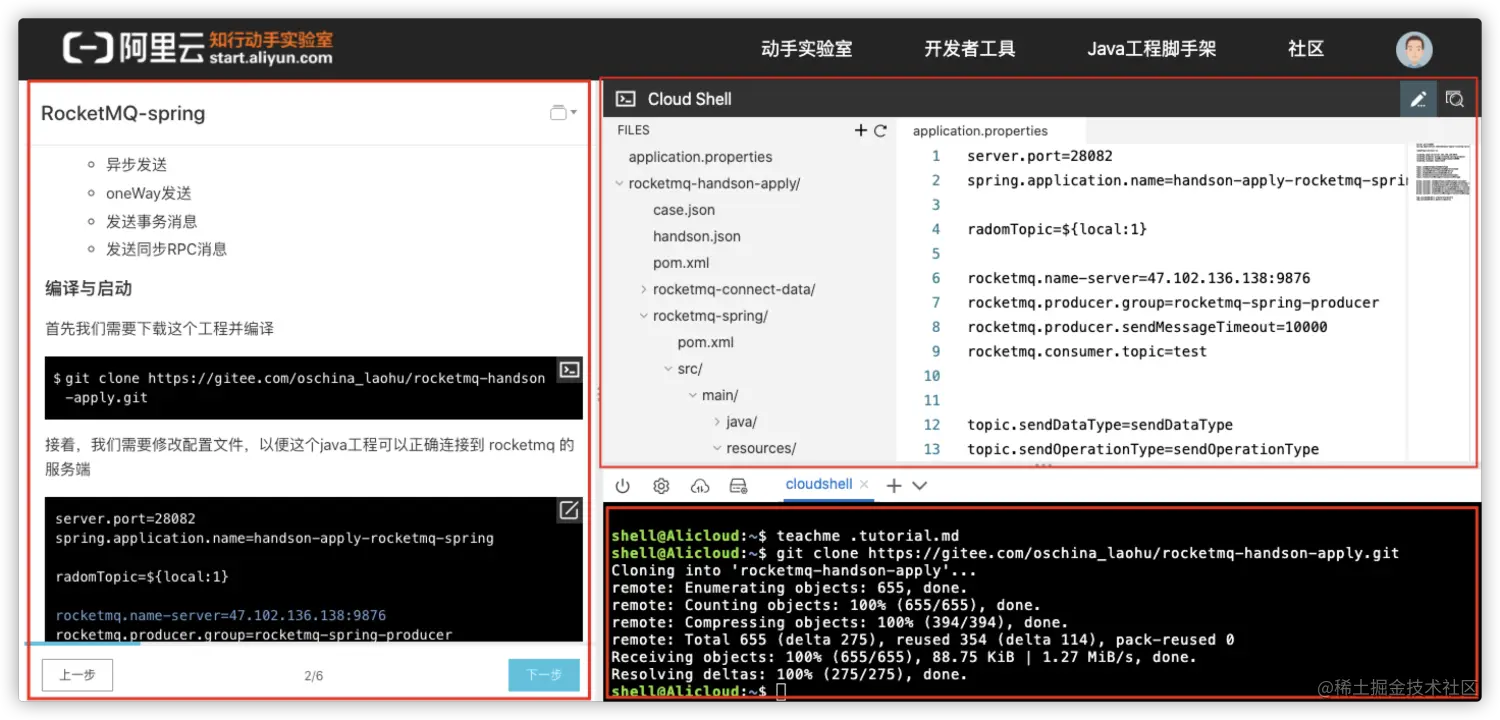
Task: Click editor line 6 name-server setting
Action: coord(1138,278)
